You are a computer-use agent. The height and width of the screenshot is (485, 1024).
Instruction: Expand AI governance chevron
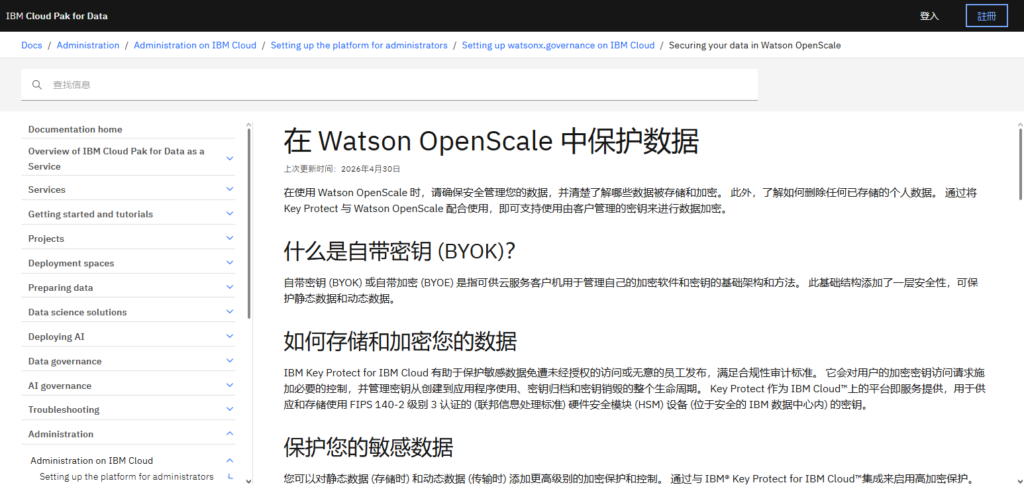pyautogui.click(x=229, y=385)
